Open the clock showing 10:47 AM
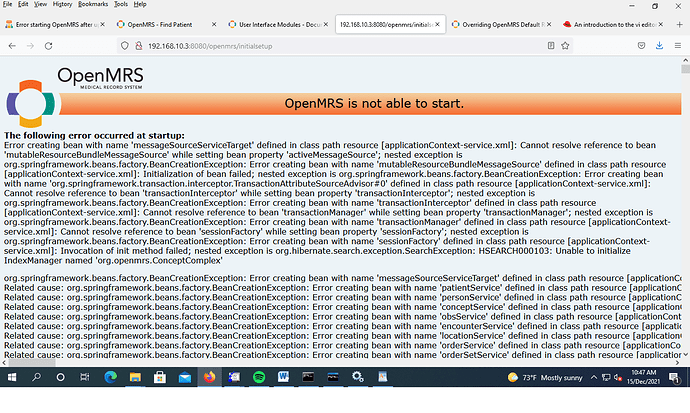 click(x=643, y=377)
